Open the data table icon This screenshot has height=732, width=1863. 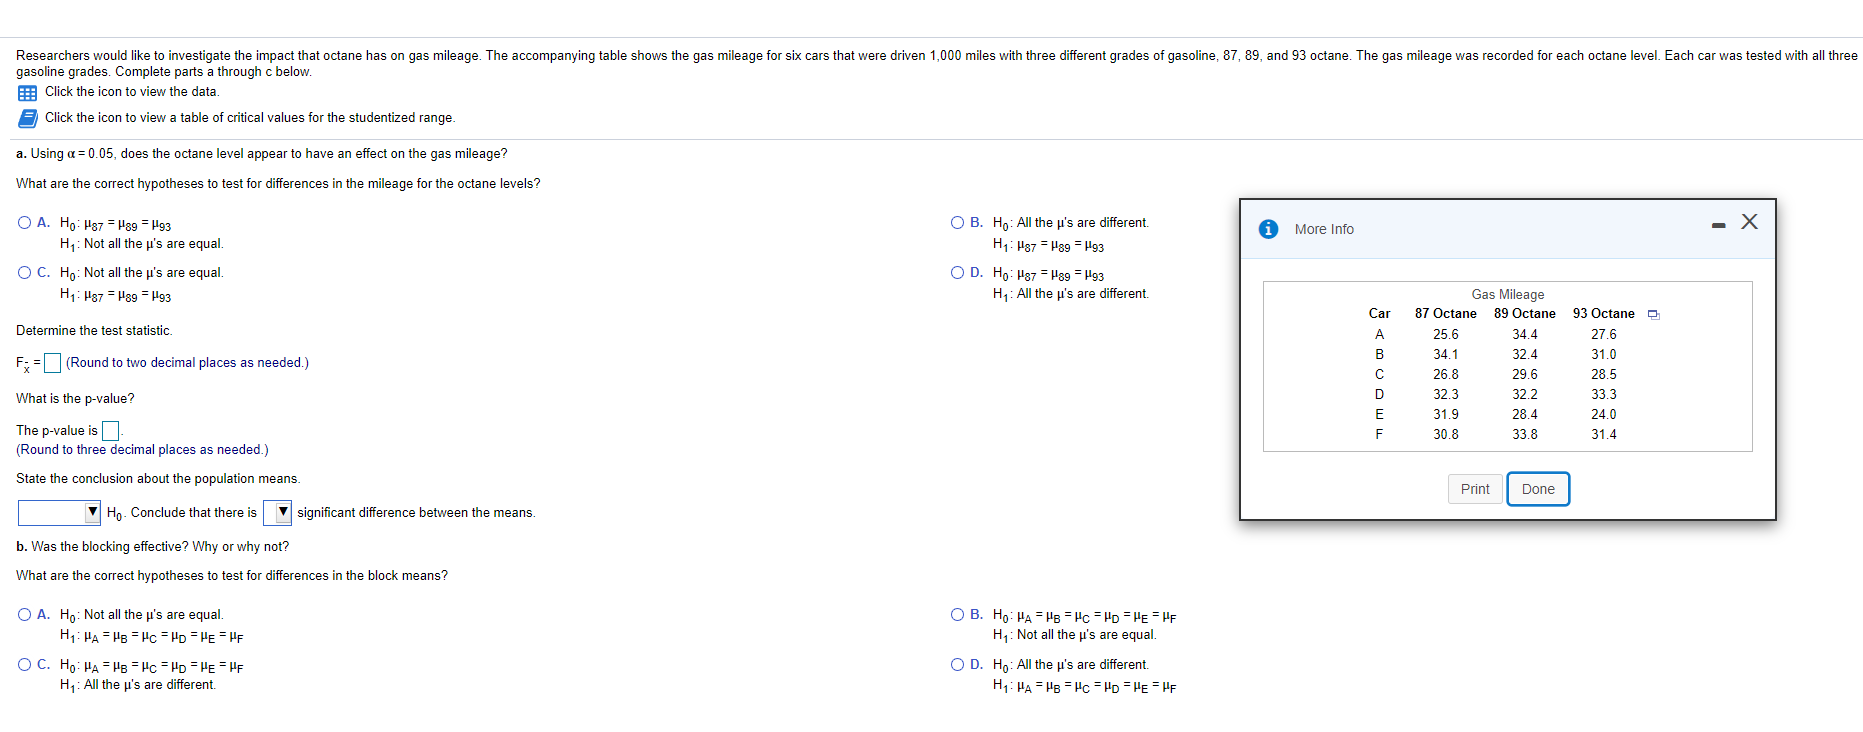[x=27, y=93]
